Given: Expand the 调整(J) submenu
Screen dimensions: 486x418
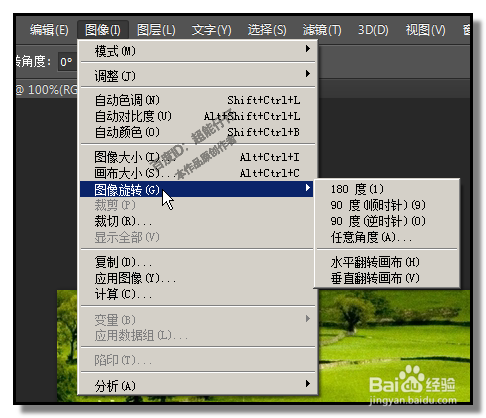Looking at the screenshot, I should coord(197,76).
